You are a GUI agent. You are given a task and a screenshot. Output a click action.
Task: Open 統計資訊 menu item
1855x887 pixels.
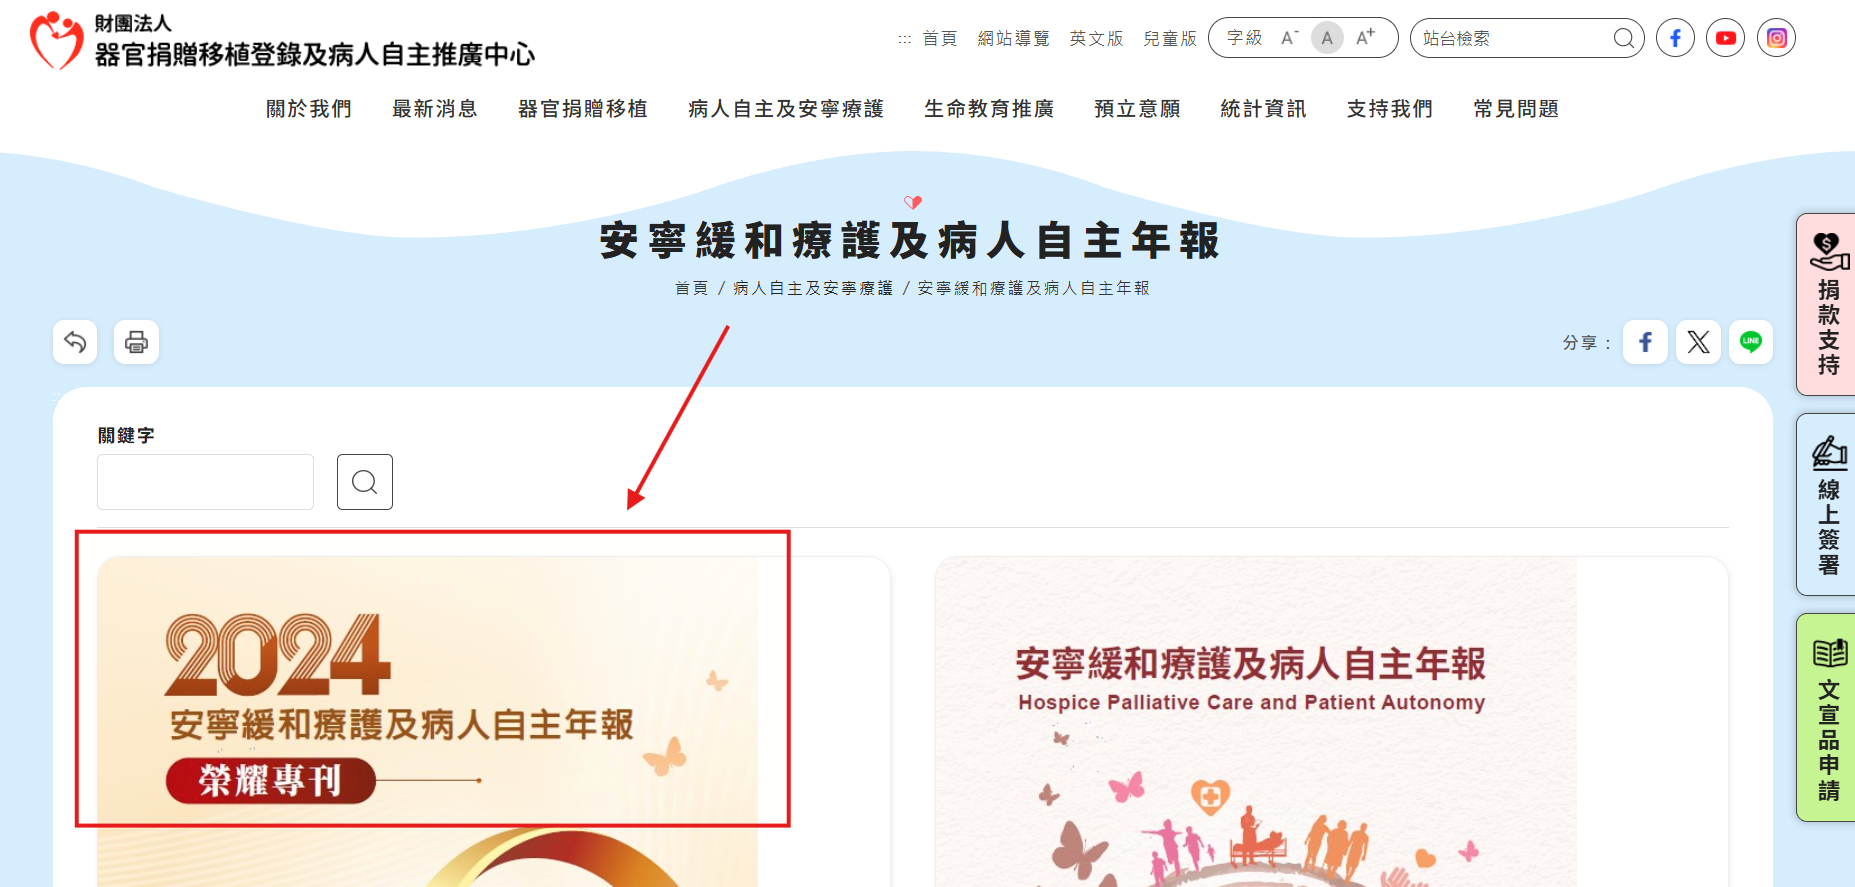tap(1264, 109)
